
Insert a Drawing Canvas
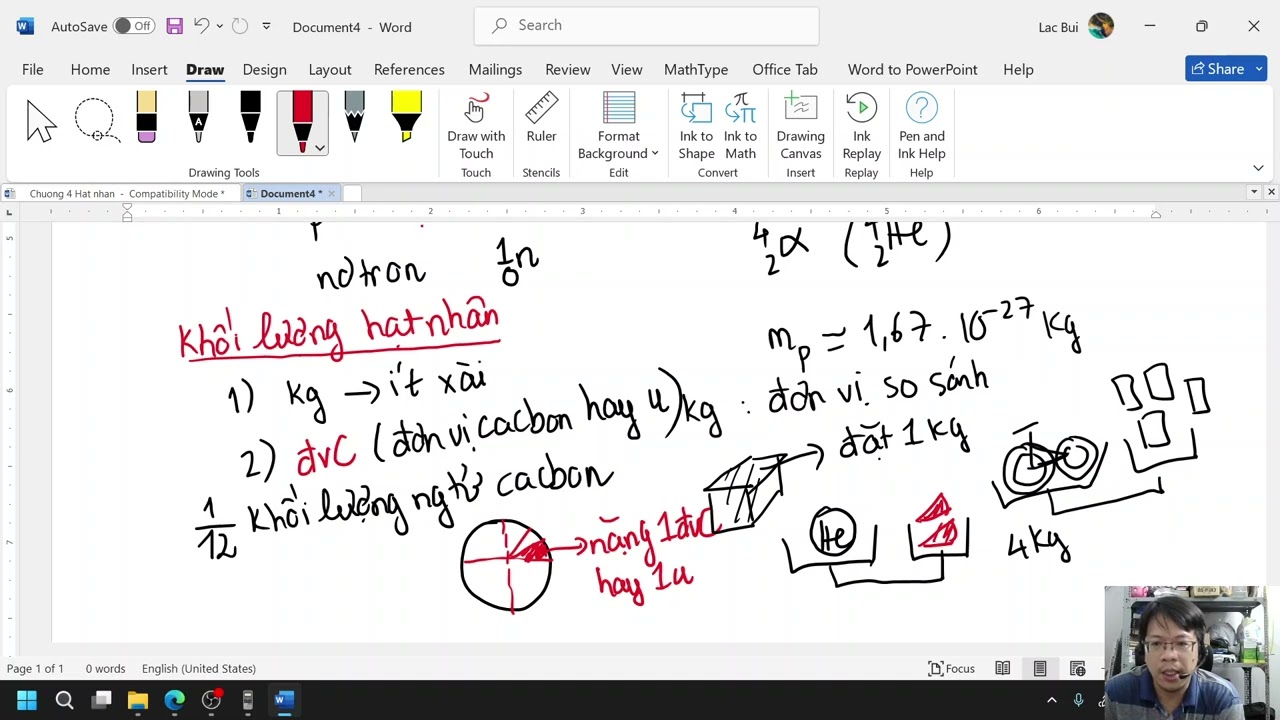800,126
